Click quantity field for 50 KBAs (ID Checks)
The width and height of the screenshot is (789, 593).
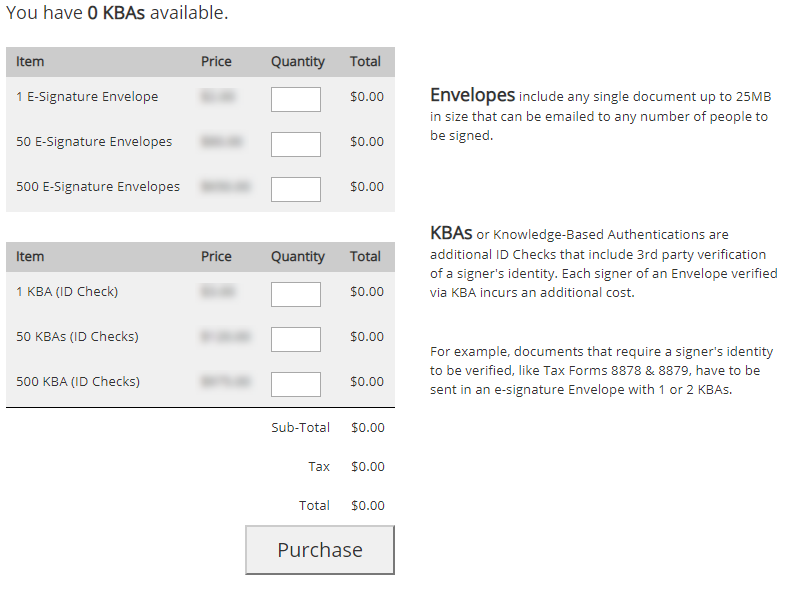tap(296, 339)
